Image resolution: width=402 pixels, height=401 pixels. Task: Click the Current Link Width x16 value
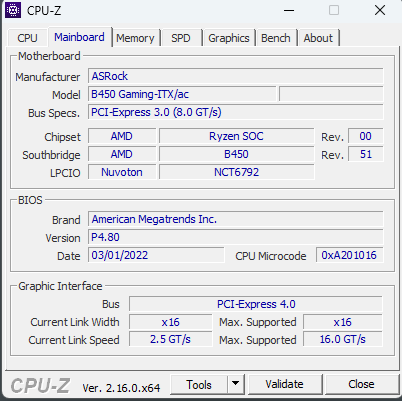tap(170, 322)
